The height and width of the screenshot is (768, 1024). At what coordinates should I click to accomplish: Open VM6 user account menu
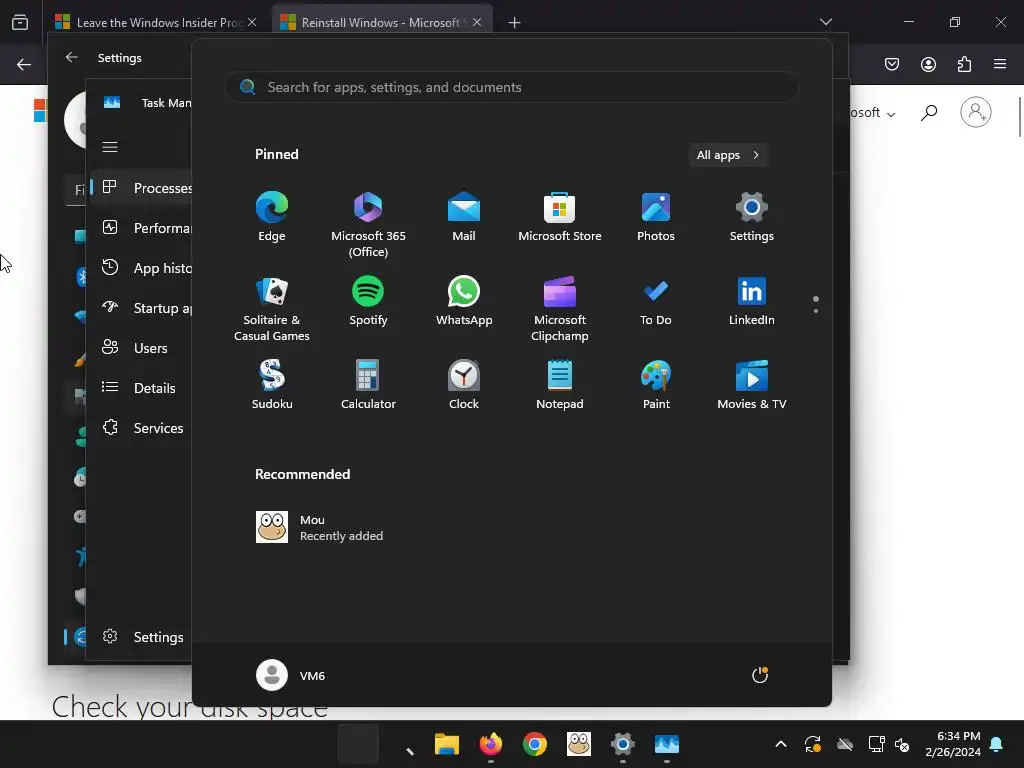pos(291,675)
